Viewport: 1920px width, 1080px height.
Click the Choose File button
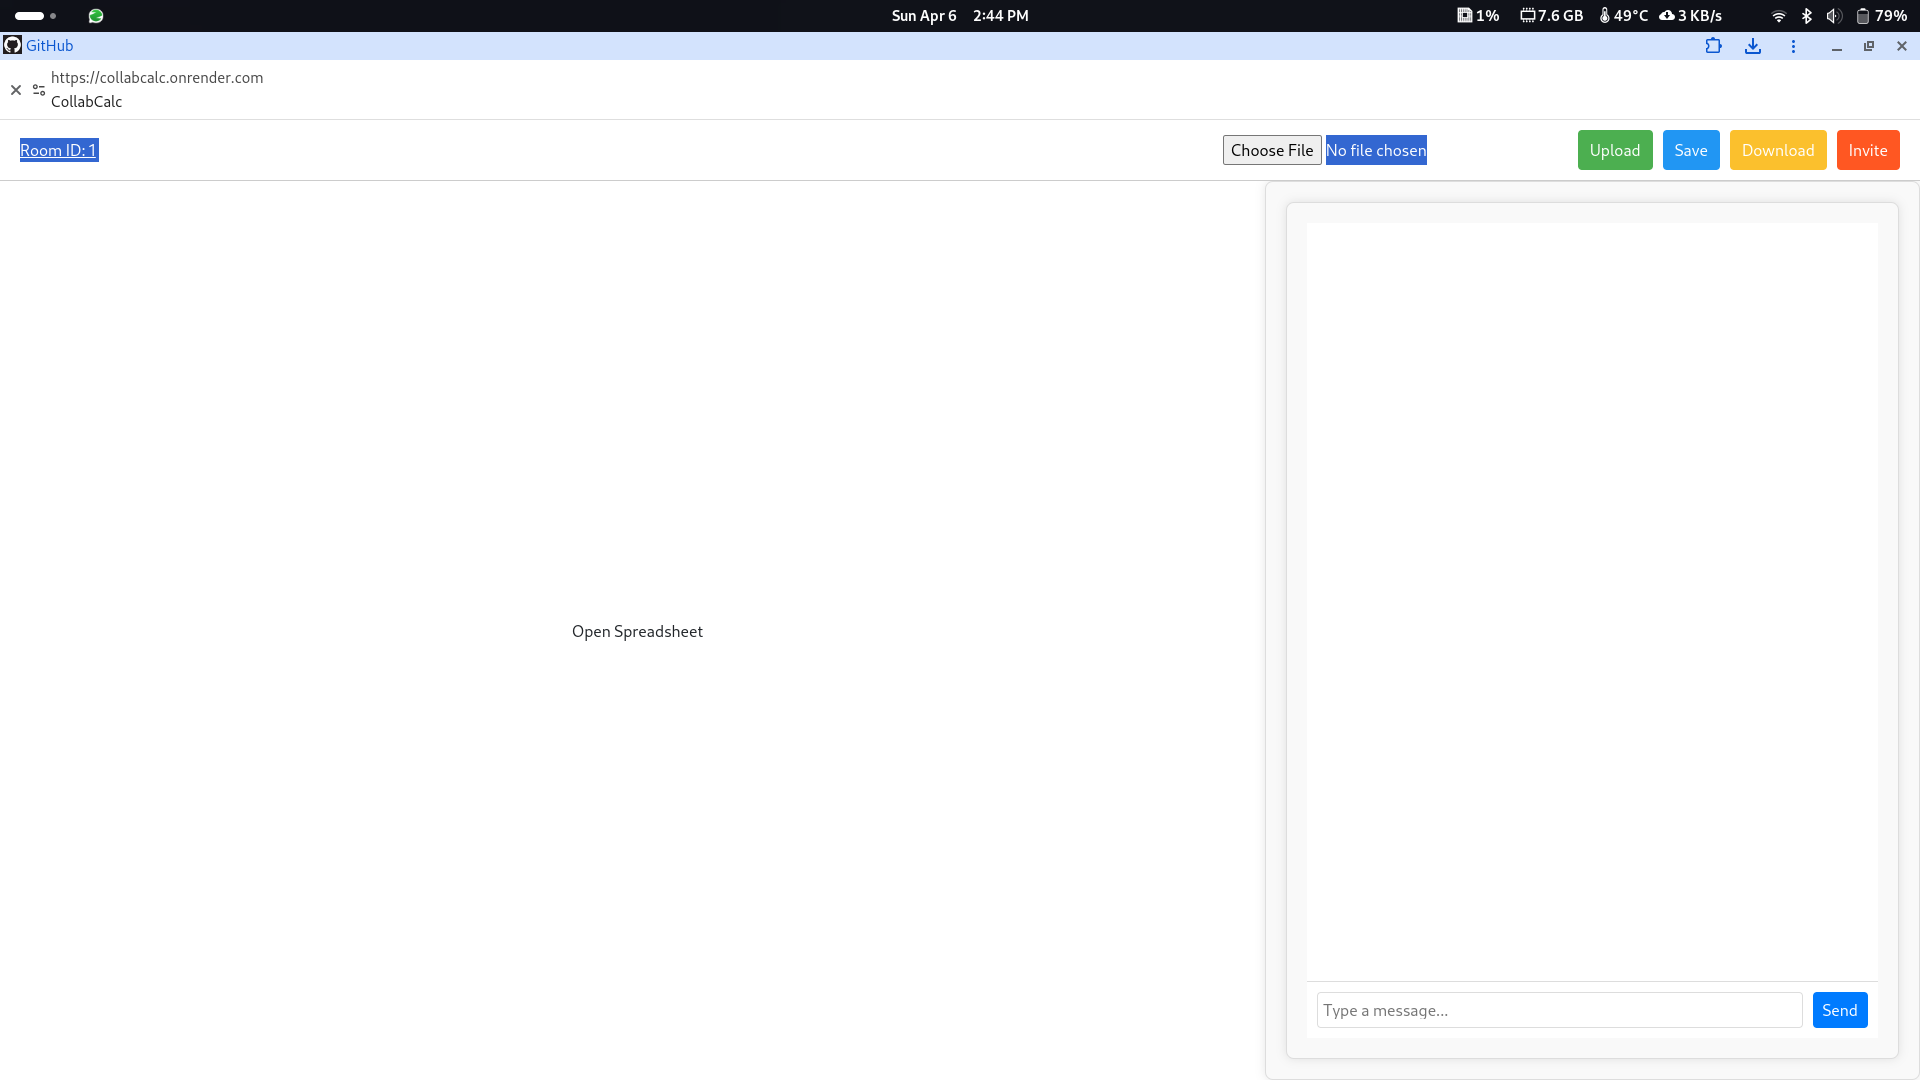coord(1271,150)
